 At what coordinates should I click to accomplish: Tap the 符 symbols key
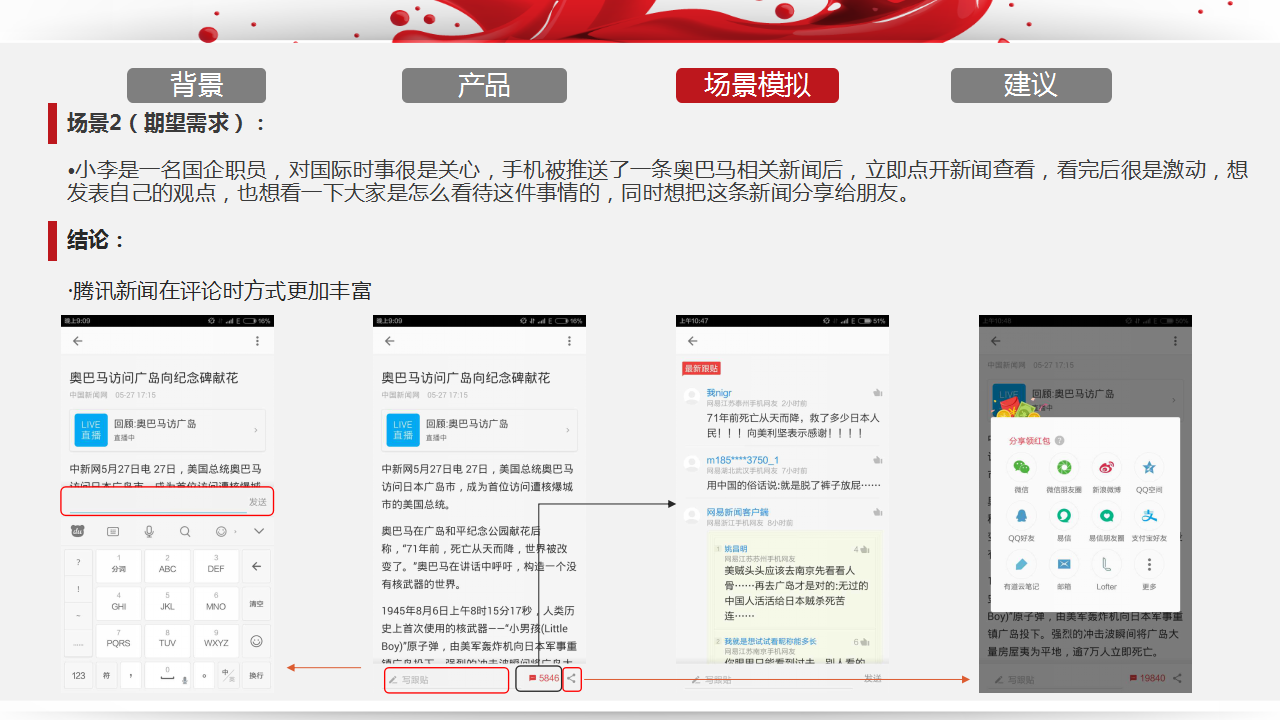106,676
